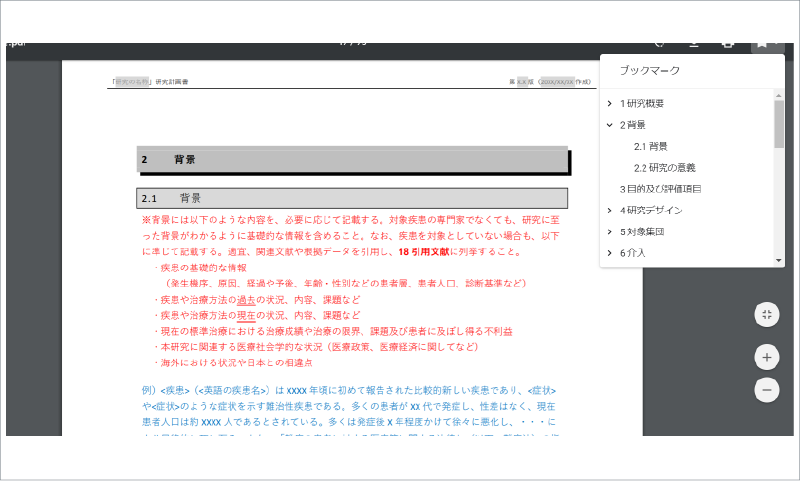Click the bookmark panel scrollbar thumb
Screen dimensions: 800x481
pyautogui.click(x=779, y=124)
